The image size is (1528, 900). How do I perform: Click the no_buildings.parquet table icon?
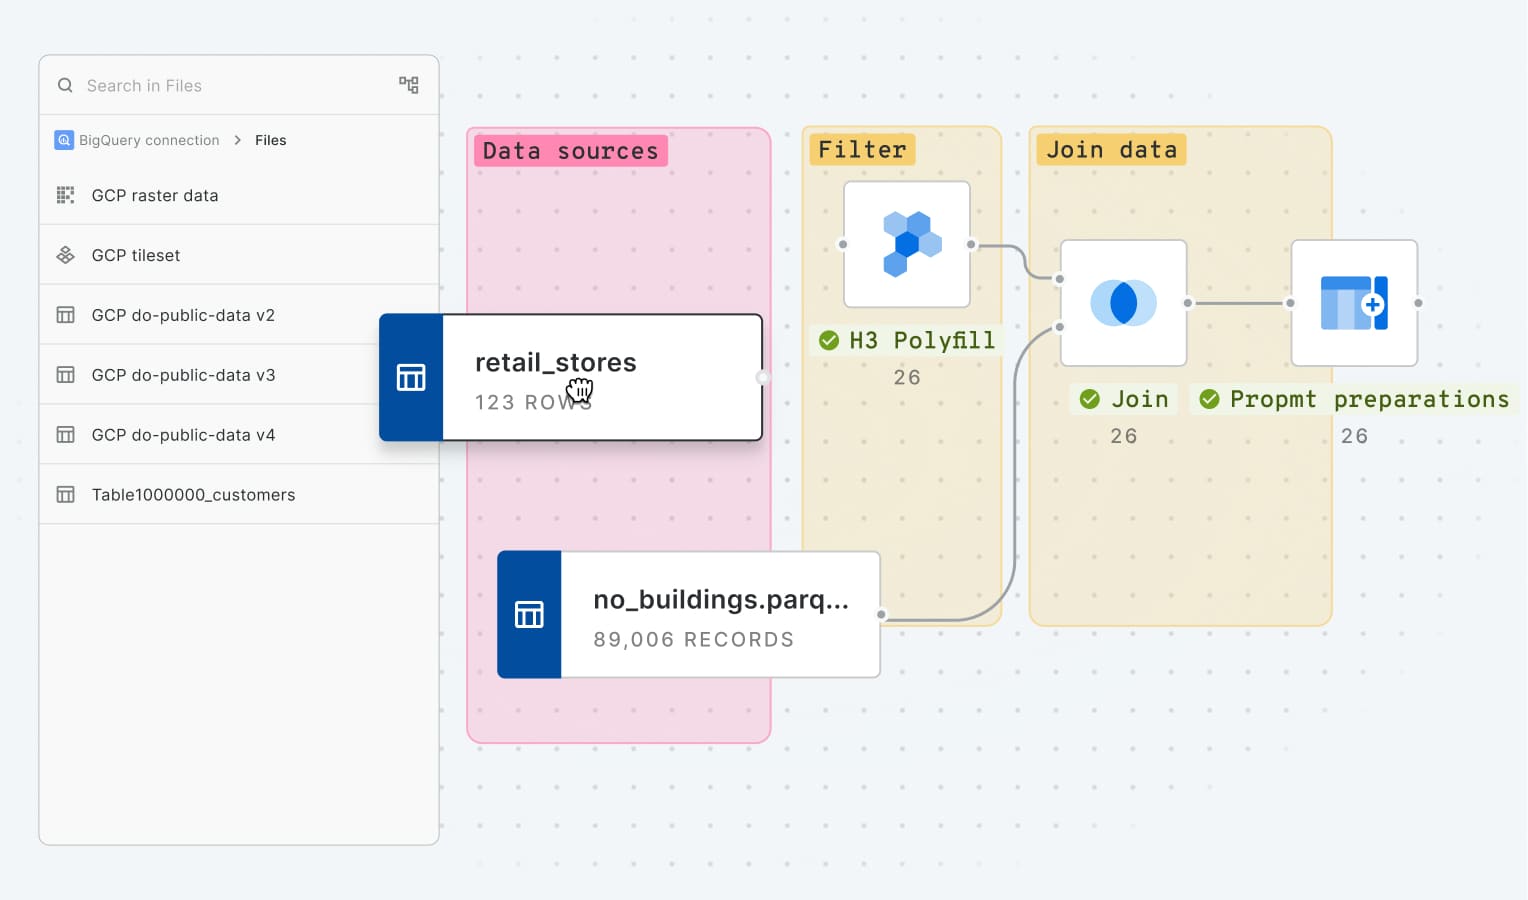pos(529,614)
